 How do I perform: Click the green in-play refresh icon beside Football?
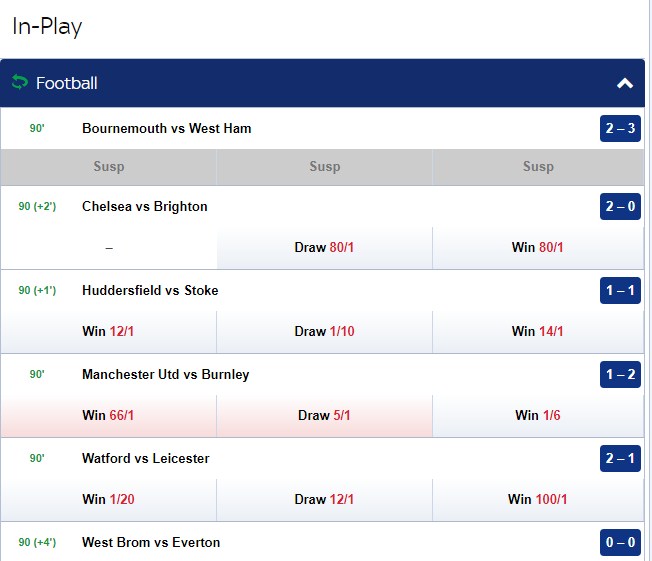coord(19,83)
